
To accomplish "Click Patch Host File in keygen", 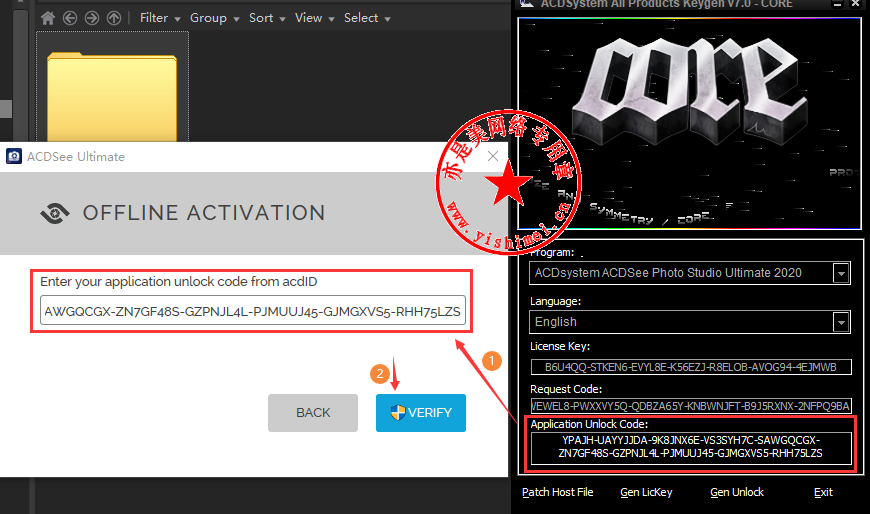I will [x=557, y=492].
